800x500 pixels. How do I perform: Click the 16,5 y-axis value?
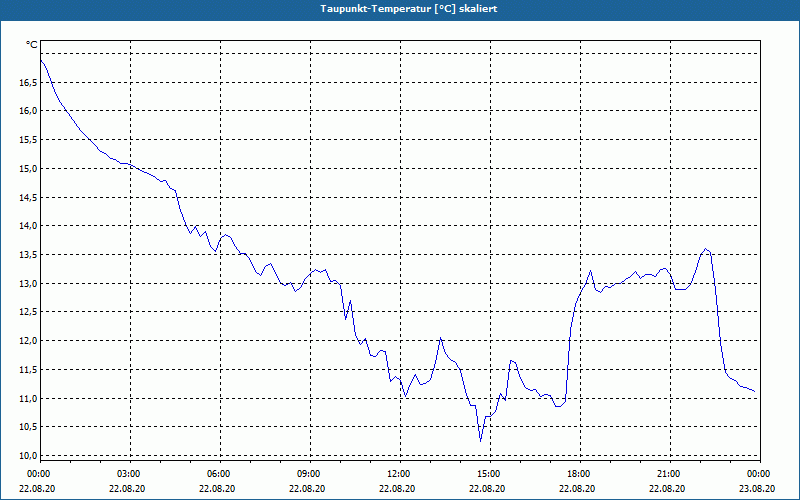coord(29,82)
